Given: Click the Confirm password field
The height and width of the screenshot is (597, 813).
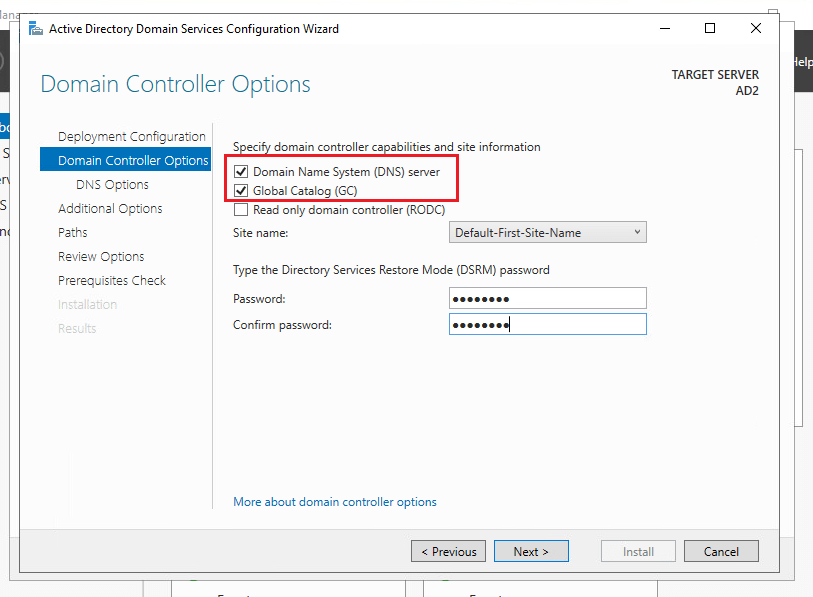Looking at the screenshot, I should [548, 323].
